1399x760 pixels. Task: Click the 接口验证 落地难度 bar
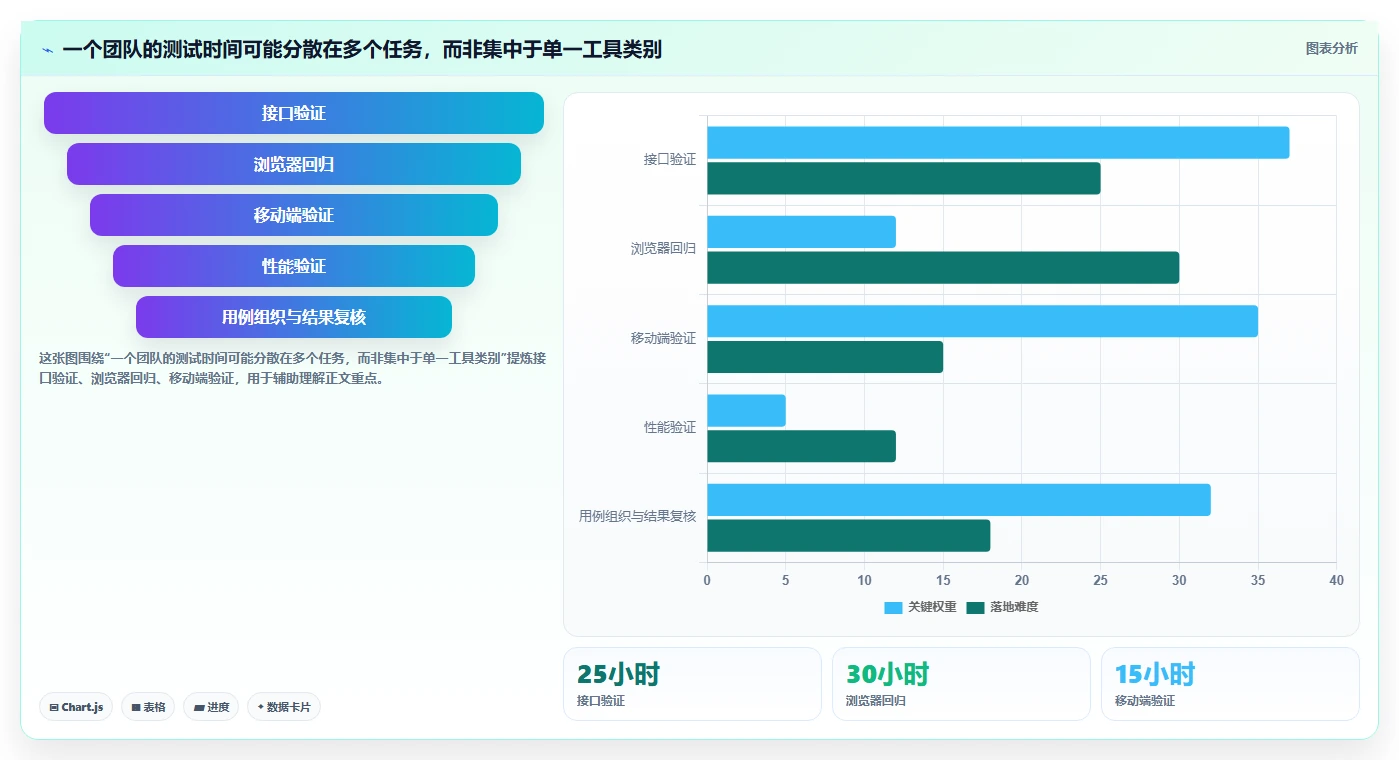[x=904, y=178]
